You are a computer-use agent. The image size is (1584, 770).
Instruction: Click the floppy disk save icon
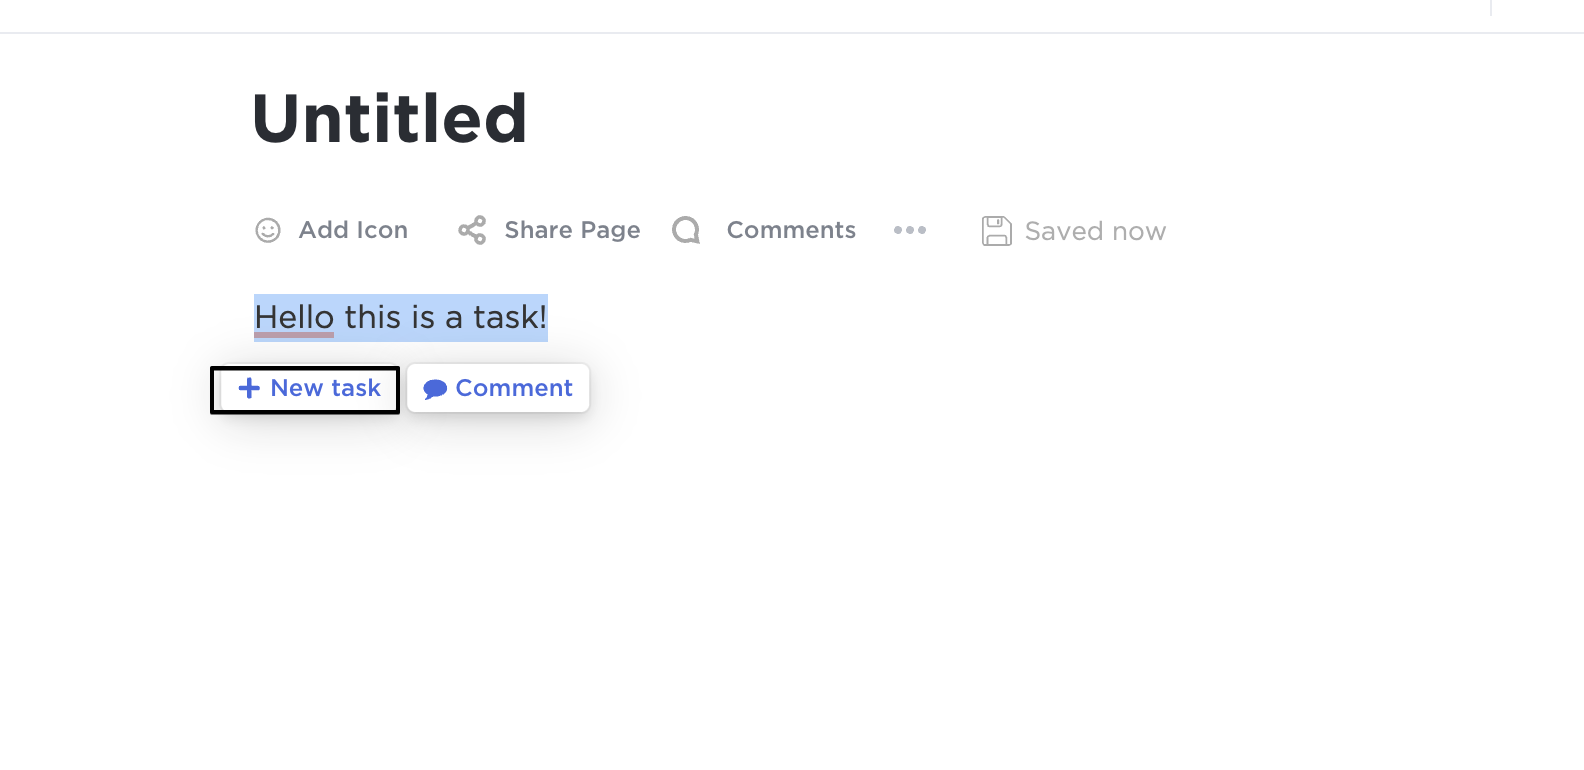996,231
